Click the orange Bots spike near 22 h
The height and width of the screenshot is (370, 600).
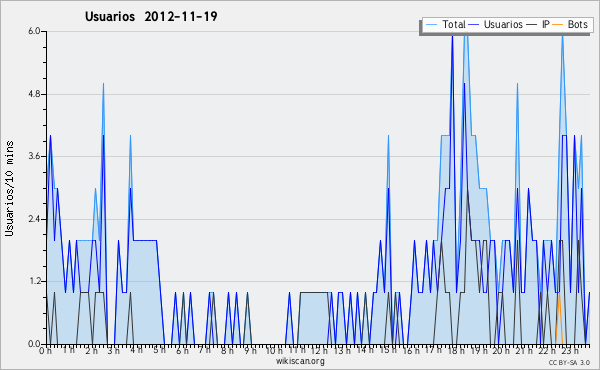[x=559, y=318]
